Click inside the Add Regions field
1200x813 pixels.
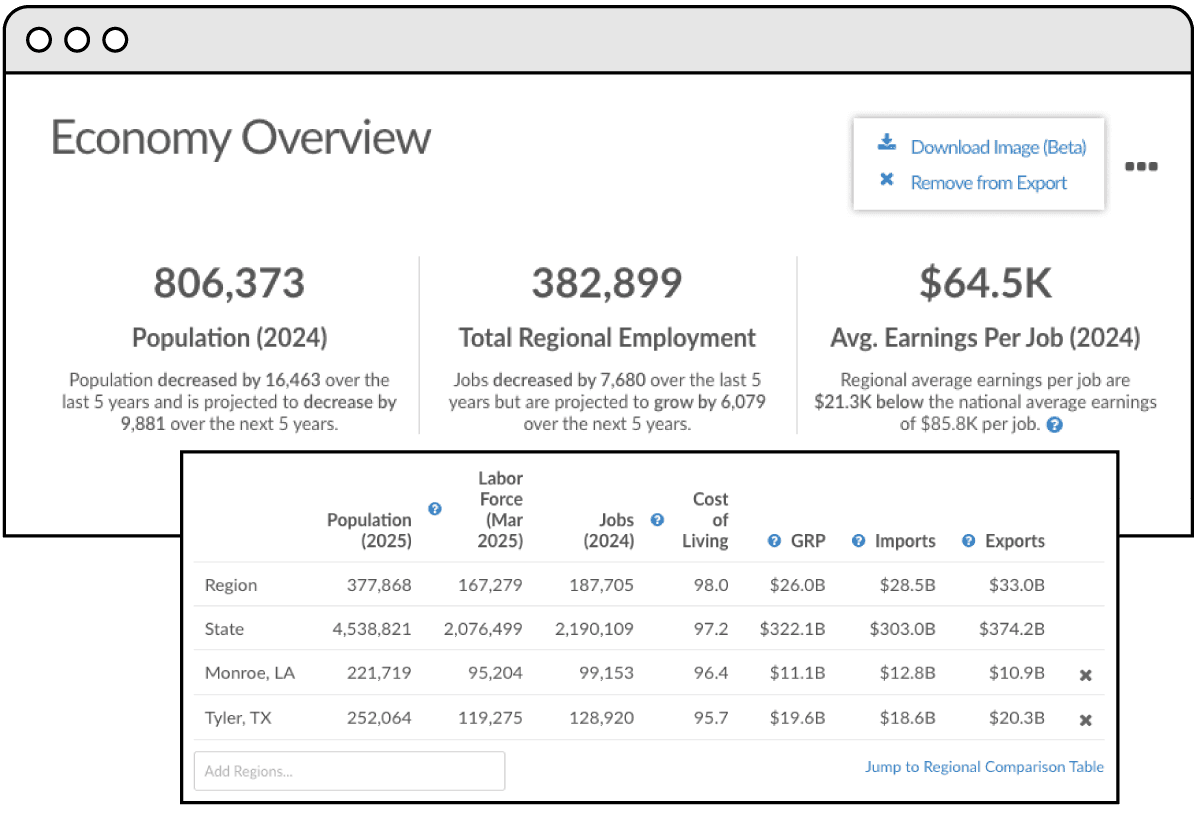pyautogui.click(x=349, y=770)
